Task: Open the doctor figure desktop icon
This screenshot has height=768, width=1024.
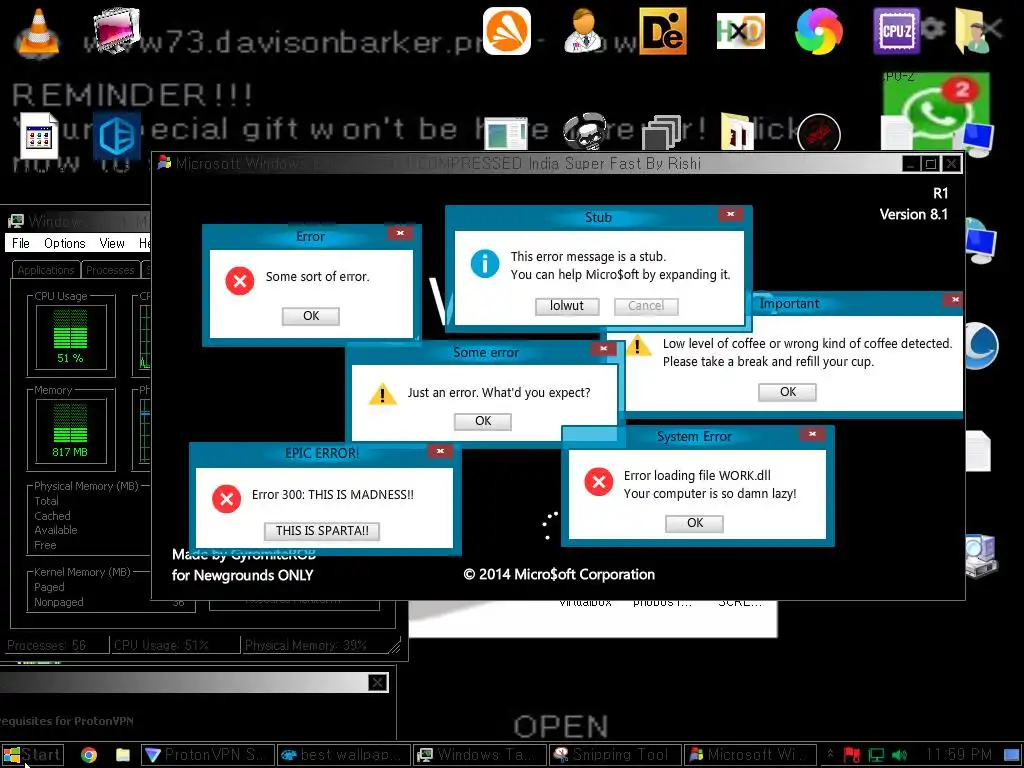Action: coord(584,31)
